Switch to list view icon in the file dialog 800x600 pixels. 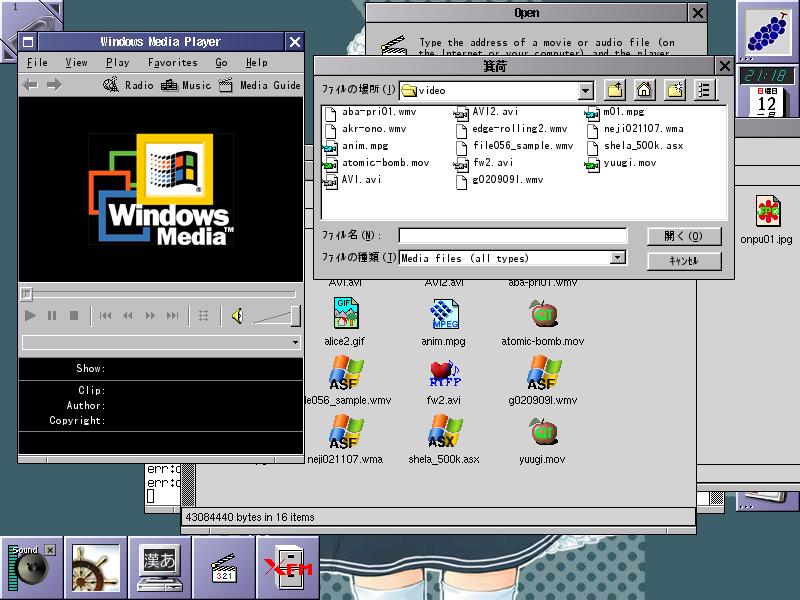[x=705, y=90]
